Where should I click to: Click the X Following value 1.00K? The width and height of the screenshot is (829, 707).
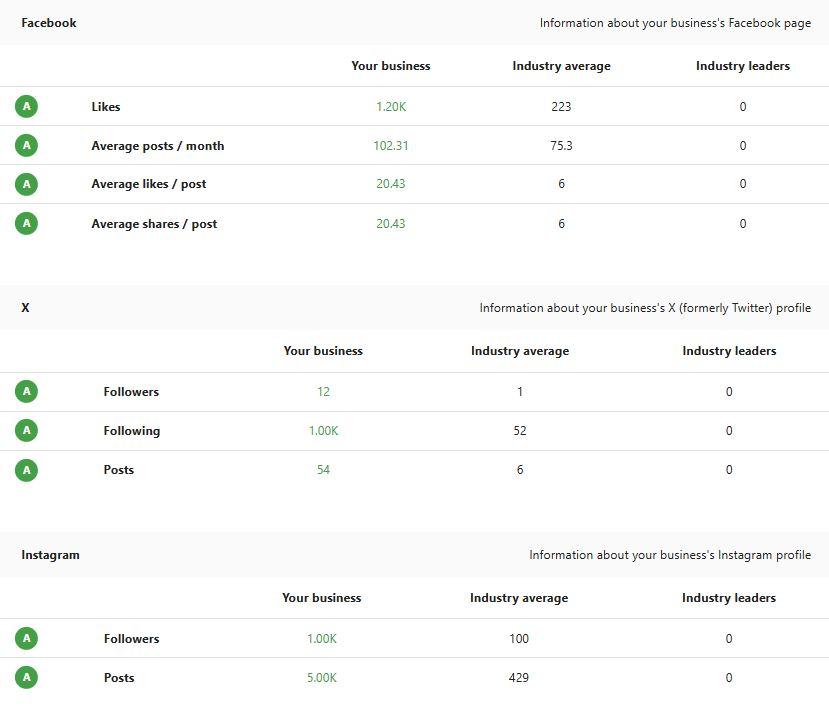(323, 431)
